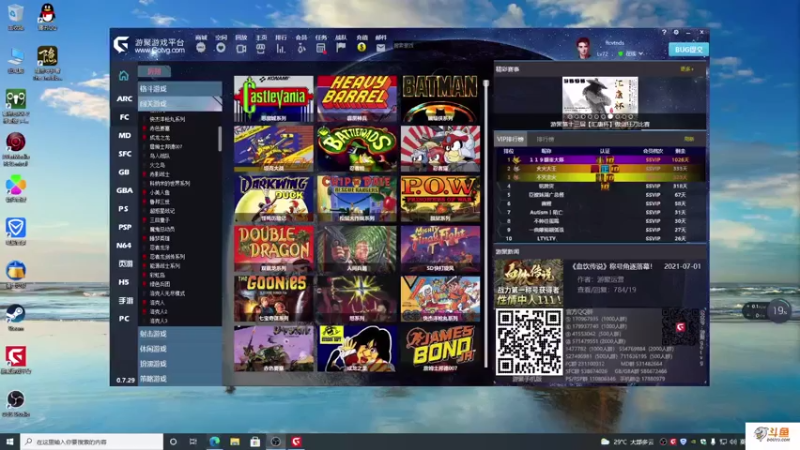
Task: Select the H5 platform tab
Action: (124, 282)
